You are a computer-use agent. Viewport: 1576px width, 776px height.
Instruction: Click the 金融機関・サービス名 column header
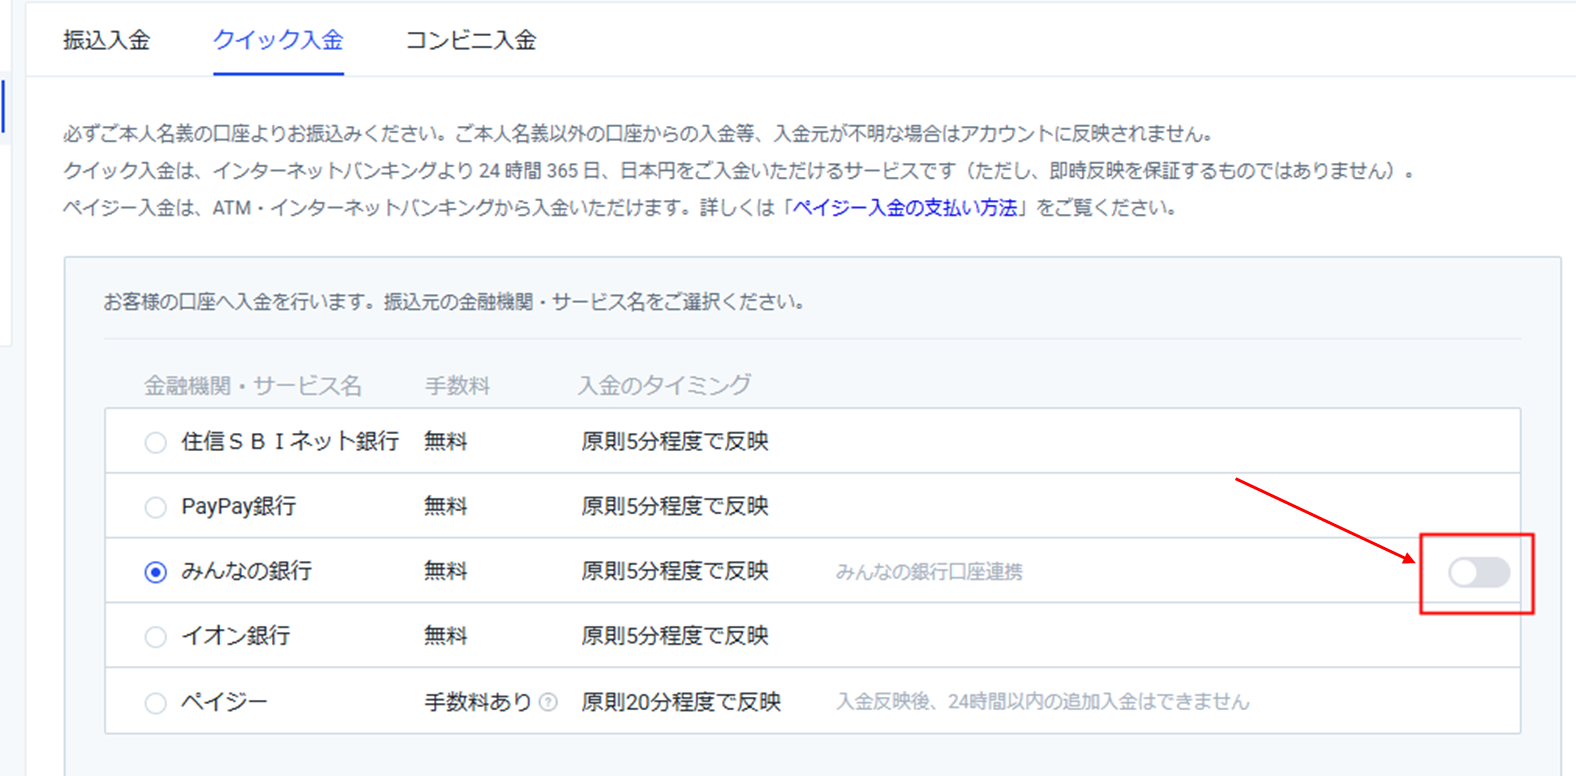[x=252, y=386]
